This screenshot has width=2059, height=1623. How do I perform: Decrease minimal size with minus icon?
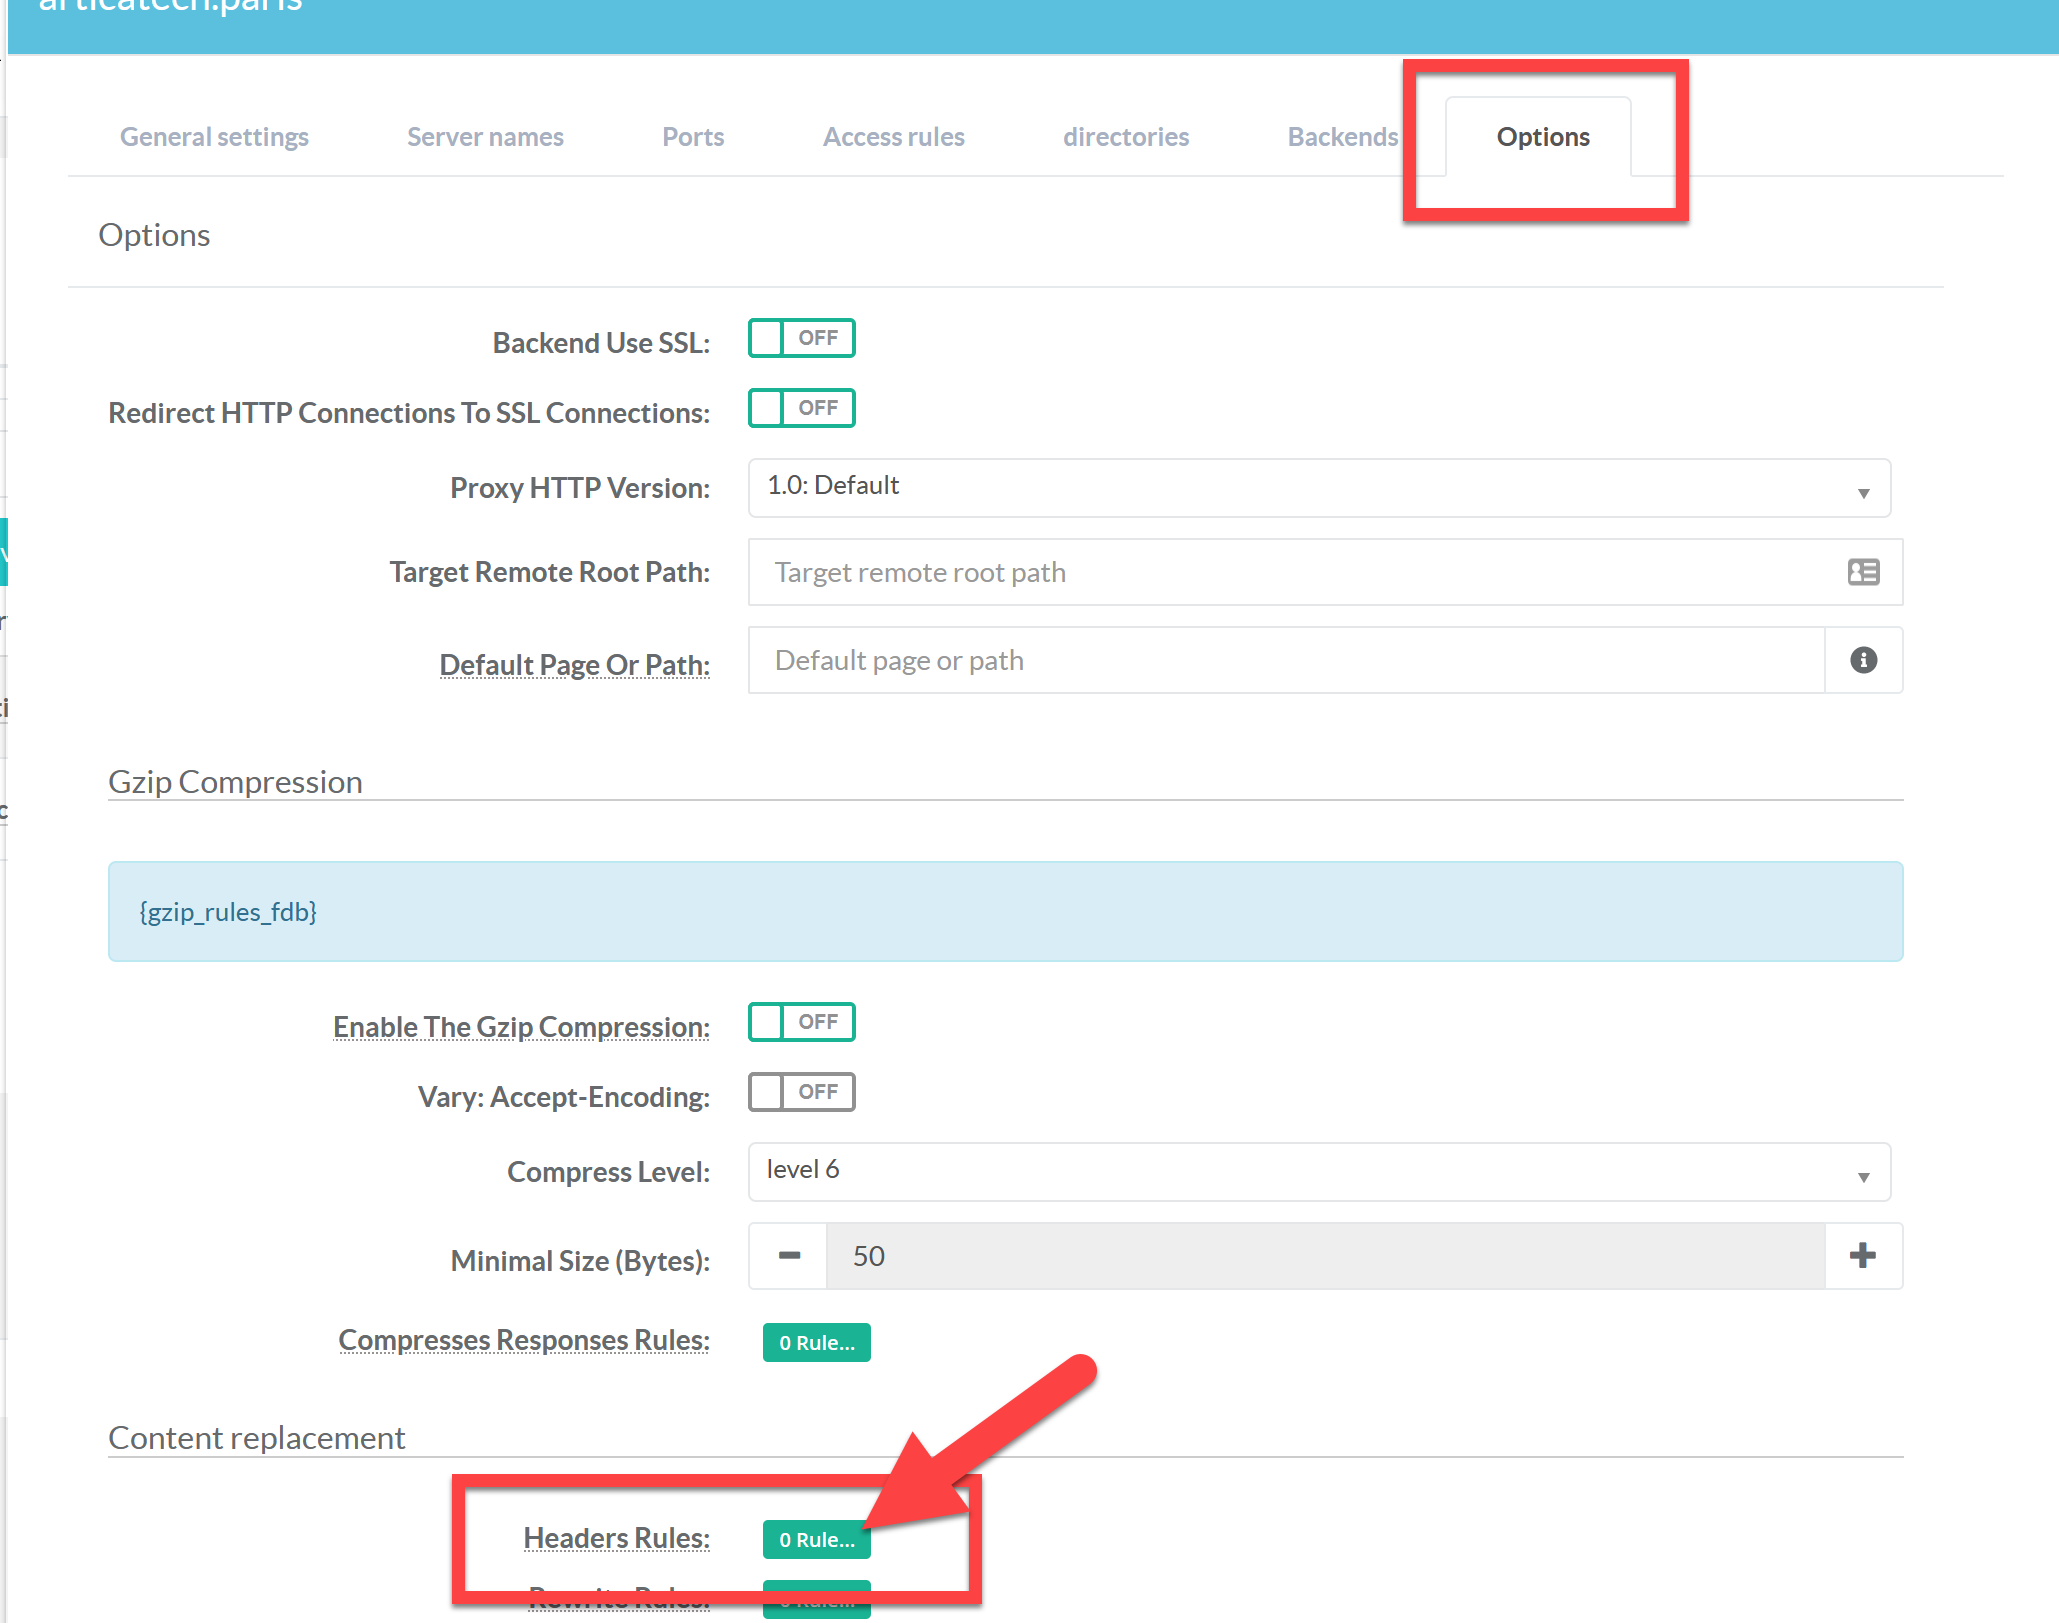pos(789,1256)
